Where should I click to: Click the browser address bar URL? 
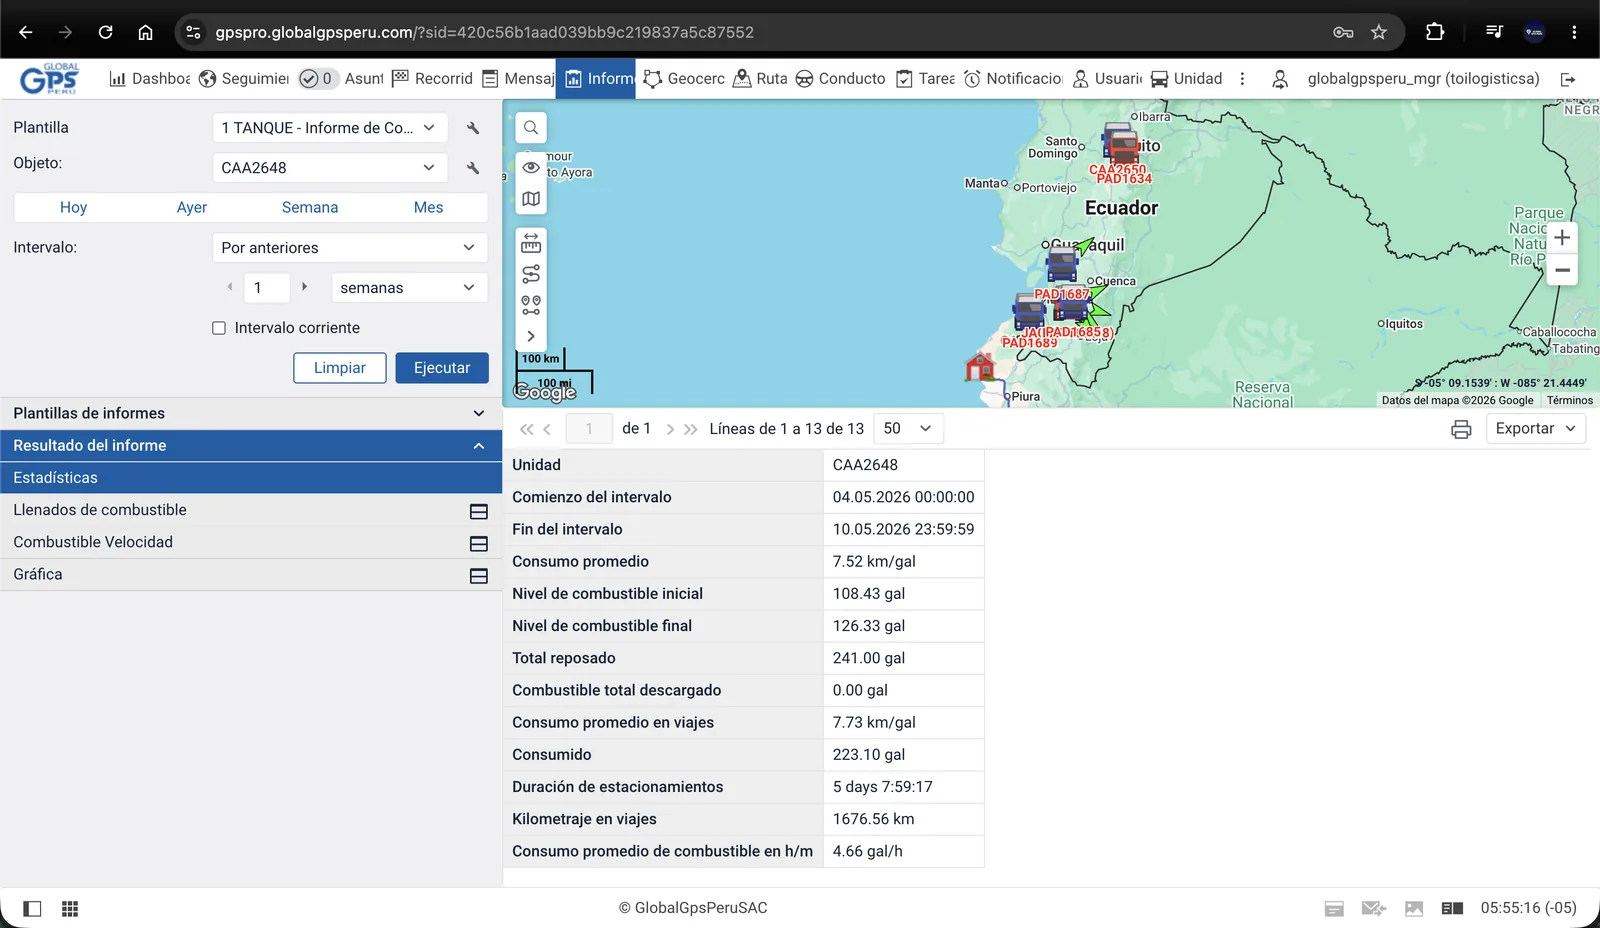[484, 32]
